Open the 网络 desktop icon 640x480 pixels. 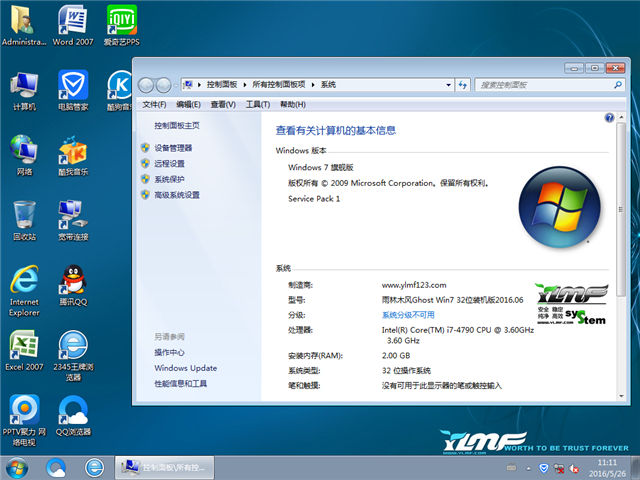[x=24, y=155]
